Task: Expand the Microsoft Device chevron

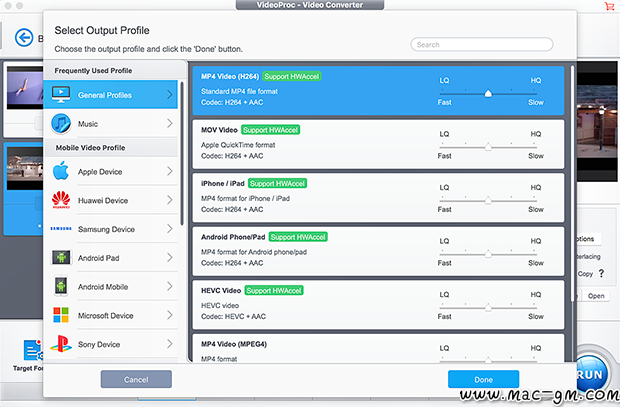Action: coord(170,315)
